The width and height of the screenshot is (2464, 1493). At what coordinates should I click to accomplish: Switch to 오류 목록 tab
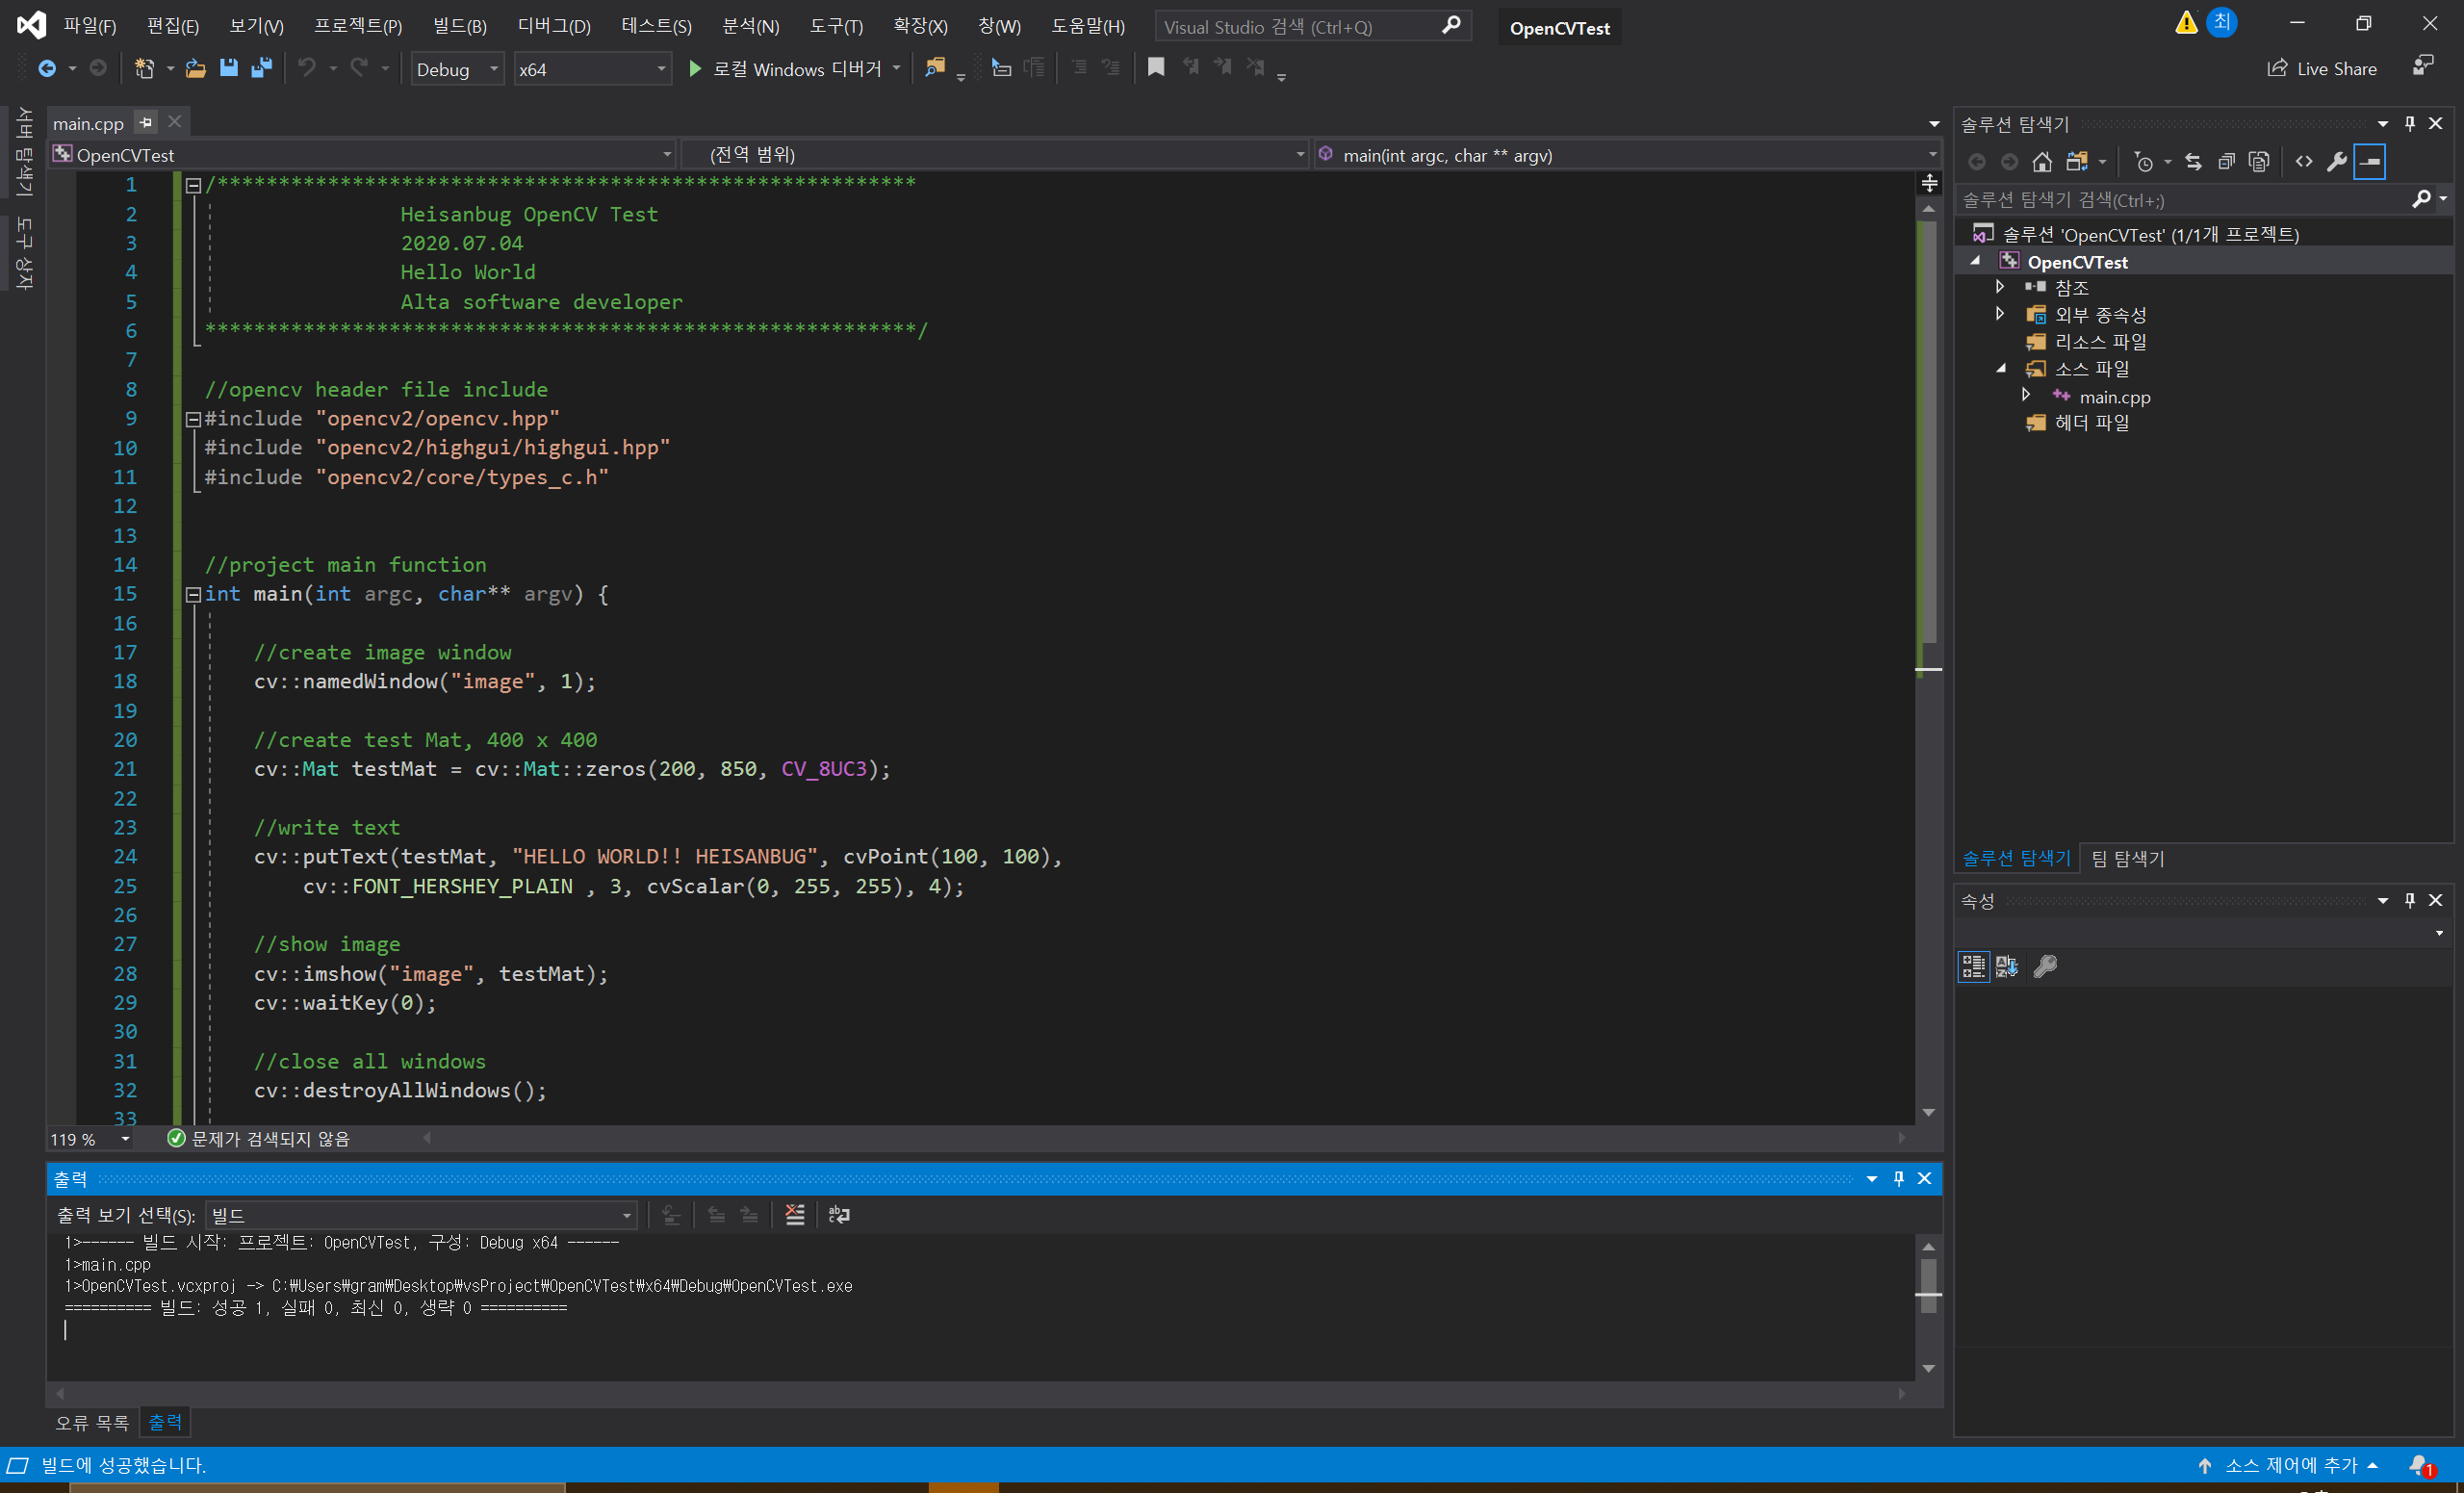[x=92, y=1422]
